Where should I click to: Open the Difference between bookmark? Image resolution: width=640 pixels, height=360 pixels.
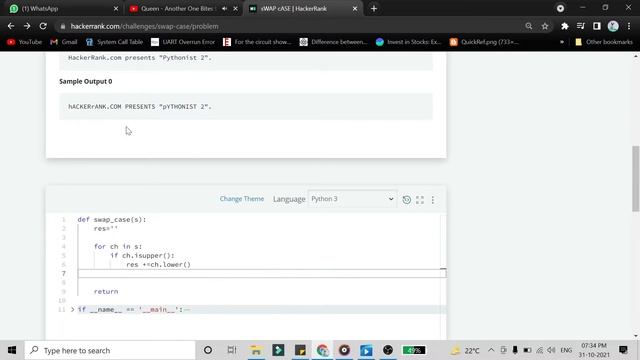[333, 42]
